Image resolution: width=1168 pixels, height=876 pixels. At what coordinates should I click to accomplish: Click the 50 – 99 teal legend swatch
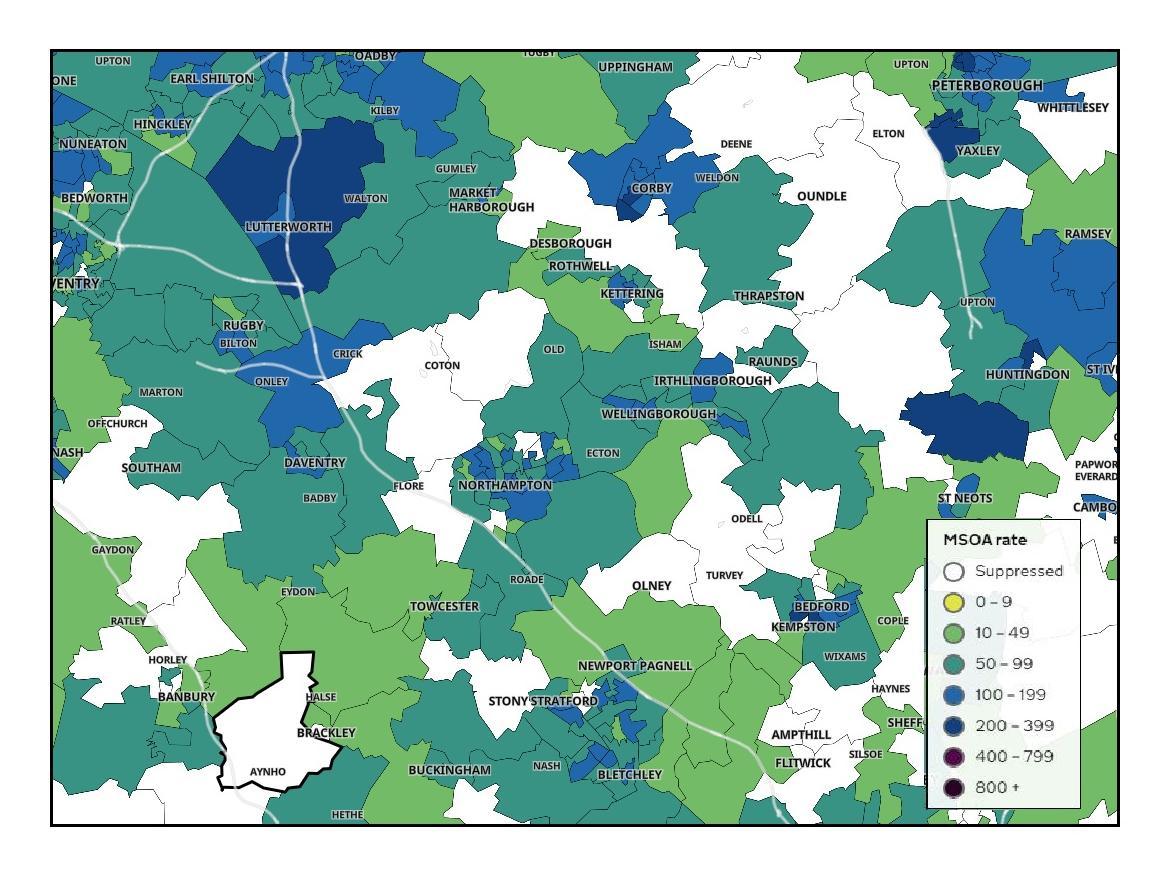953,664
